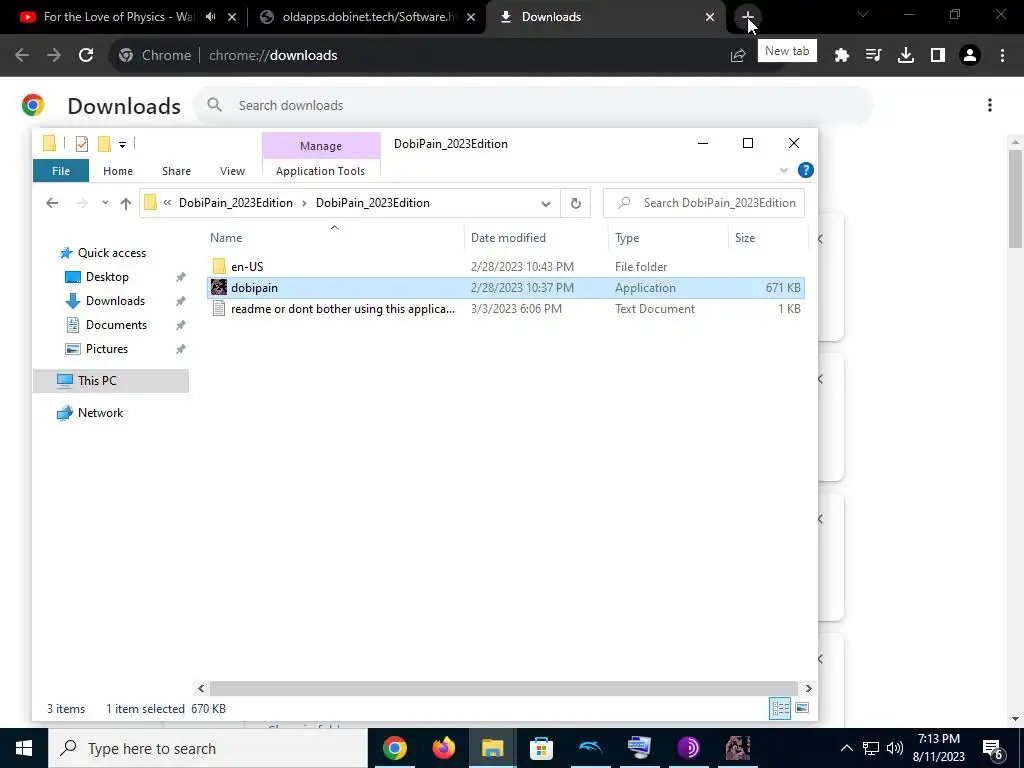Refresh the Explorer folder view
This screenshot has height=768, width=1024.
coord(575,203)
